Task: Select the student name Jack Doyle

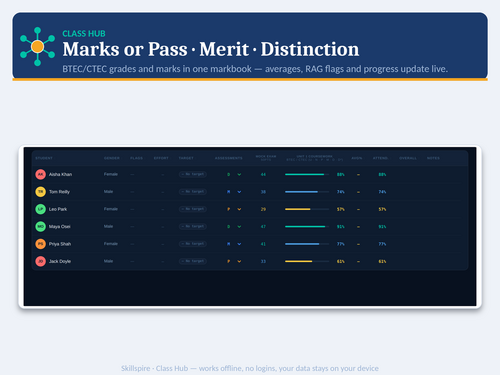Action: tap(60, 261)
